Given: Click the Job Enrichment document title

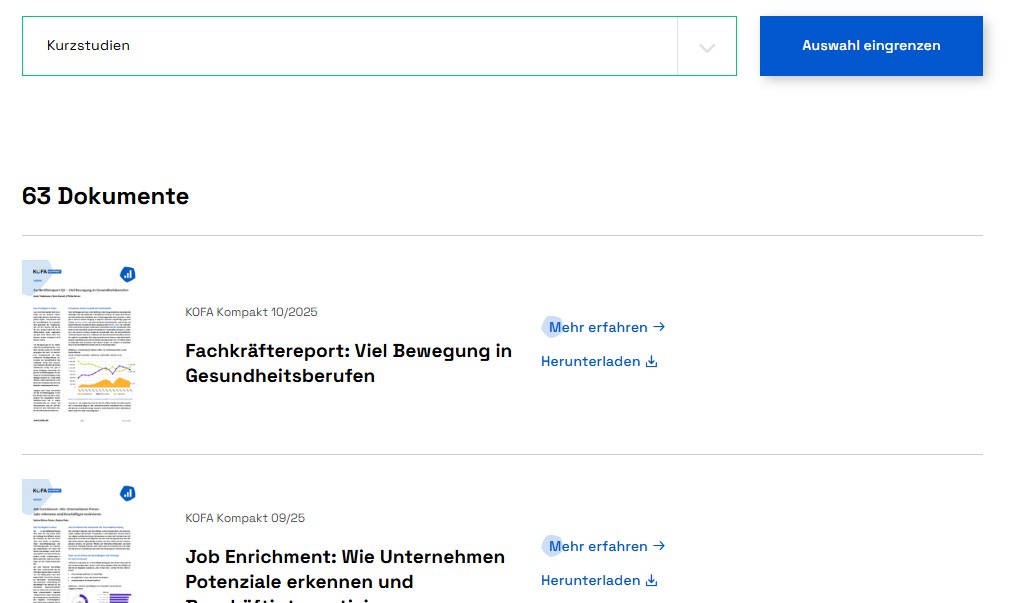Looking at the screenshot, I should tap(345, 569).
